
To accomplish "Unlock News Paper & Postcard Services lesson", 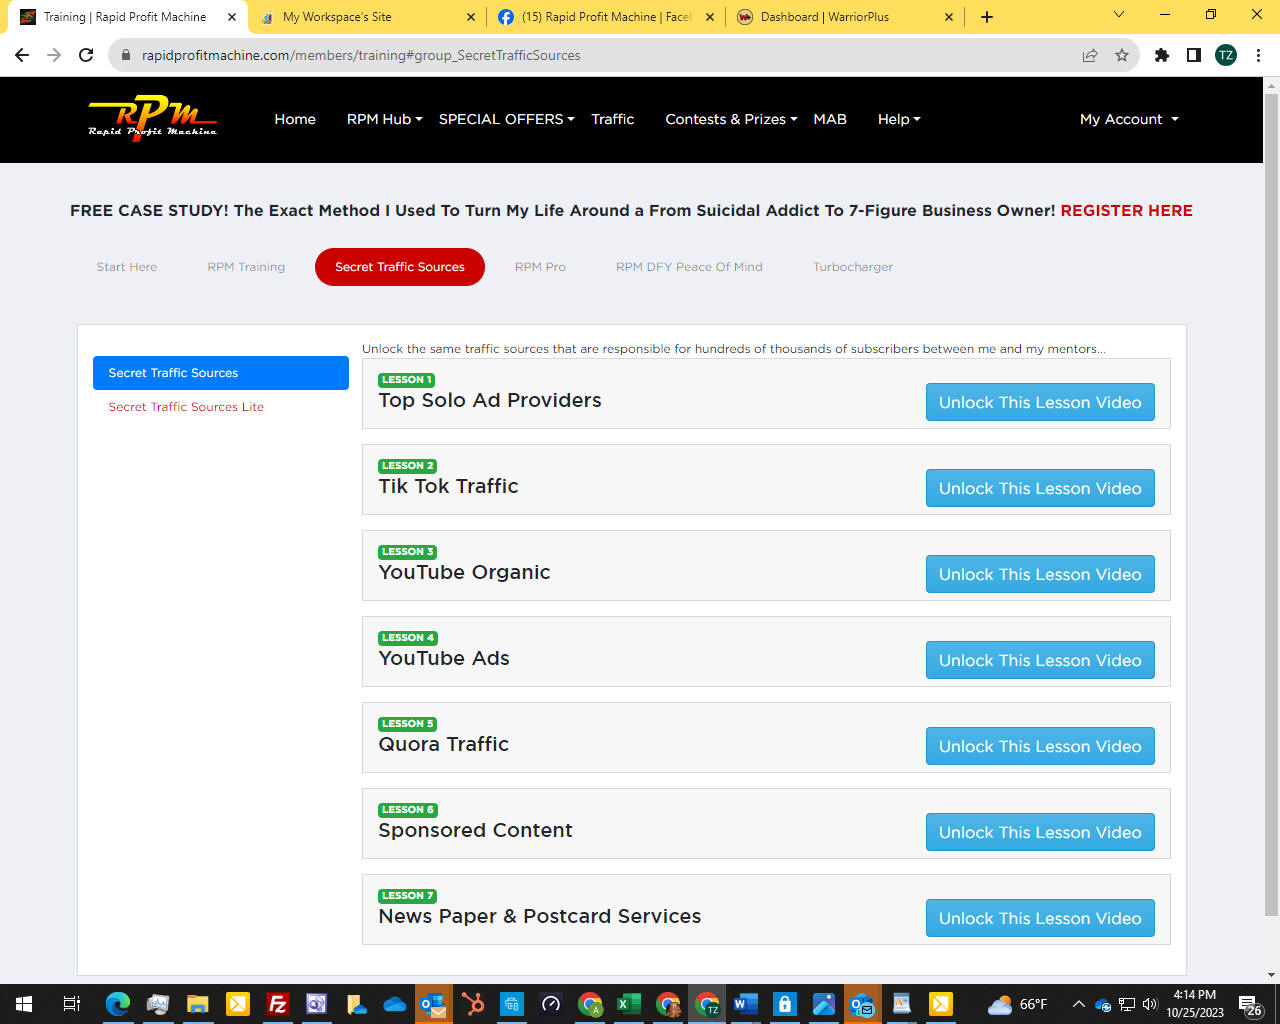I will (1040, 918).
